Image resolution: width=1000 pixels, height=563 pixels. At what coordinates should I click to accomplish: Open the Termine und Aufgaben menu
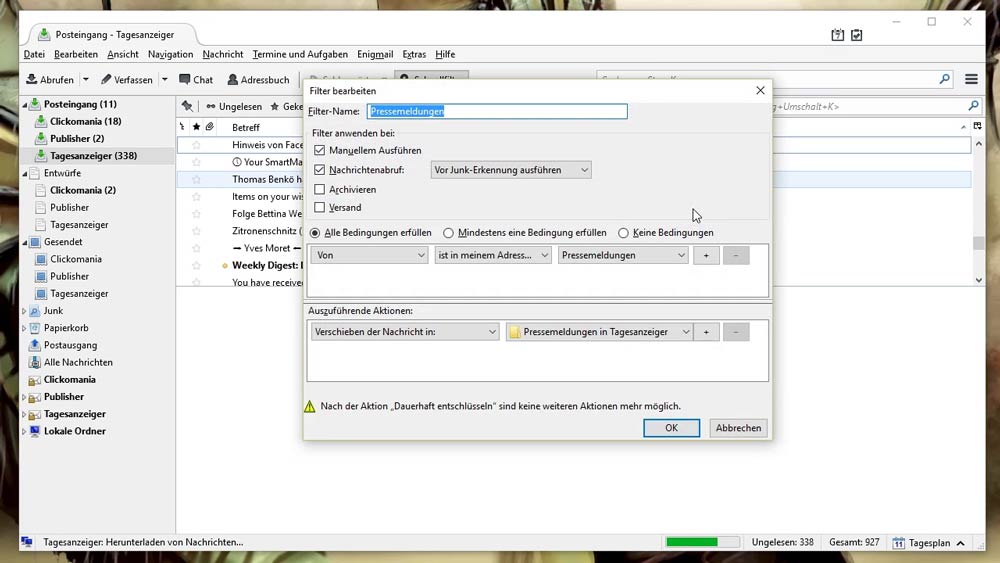point(300,54)
